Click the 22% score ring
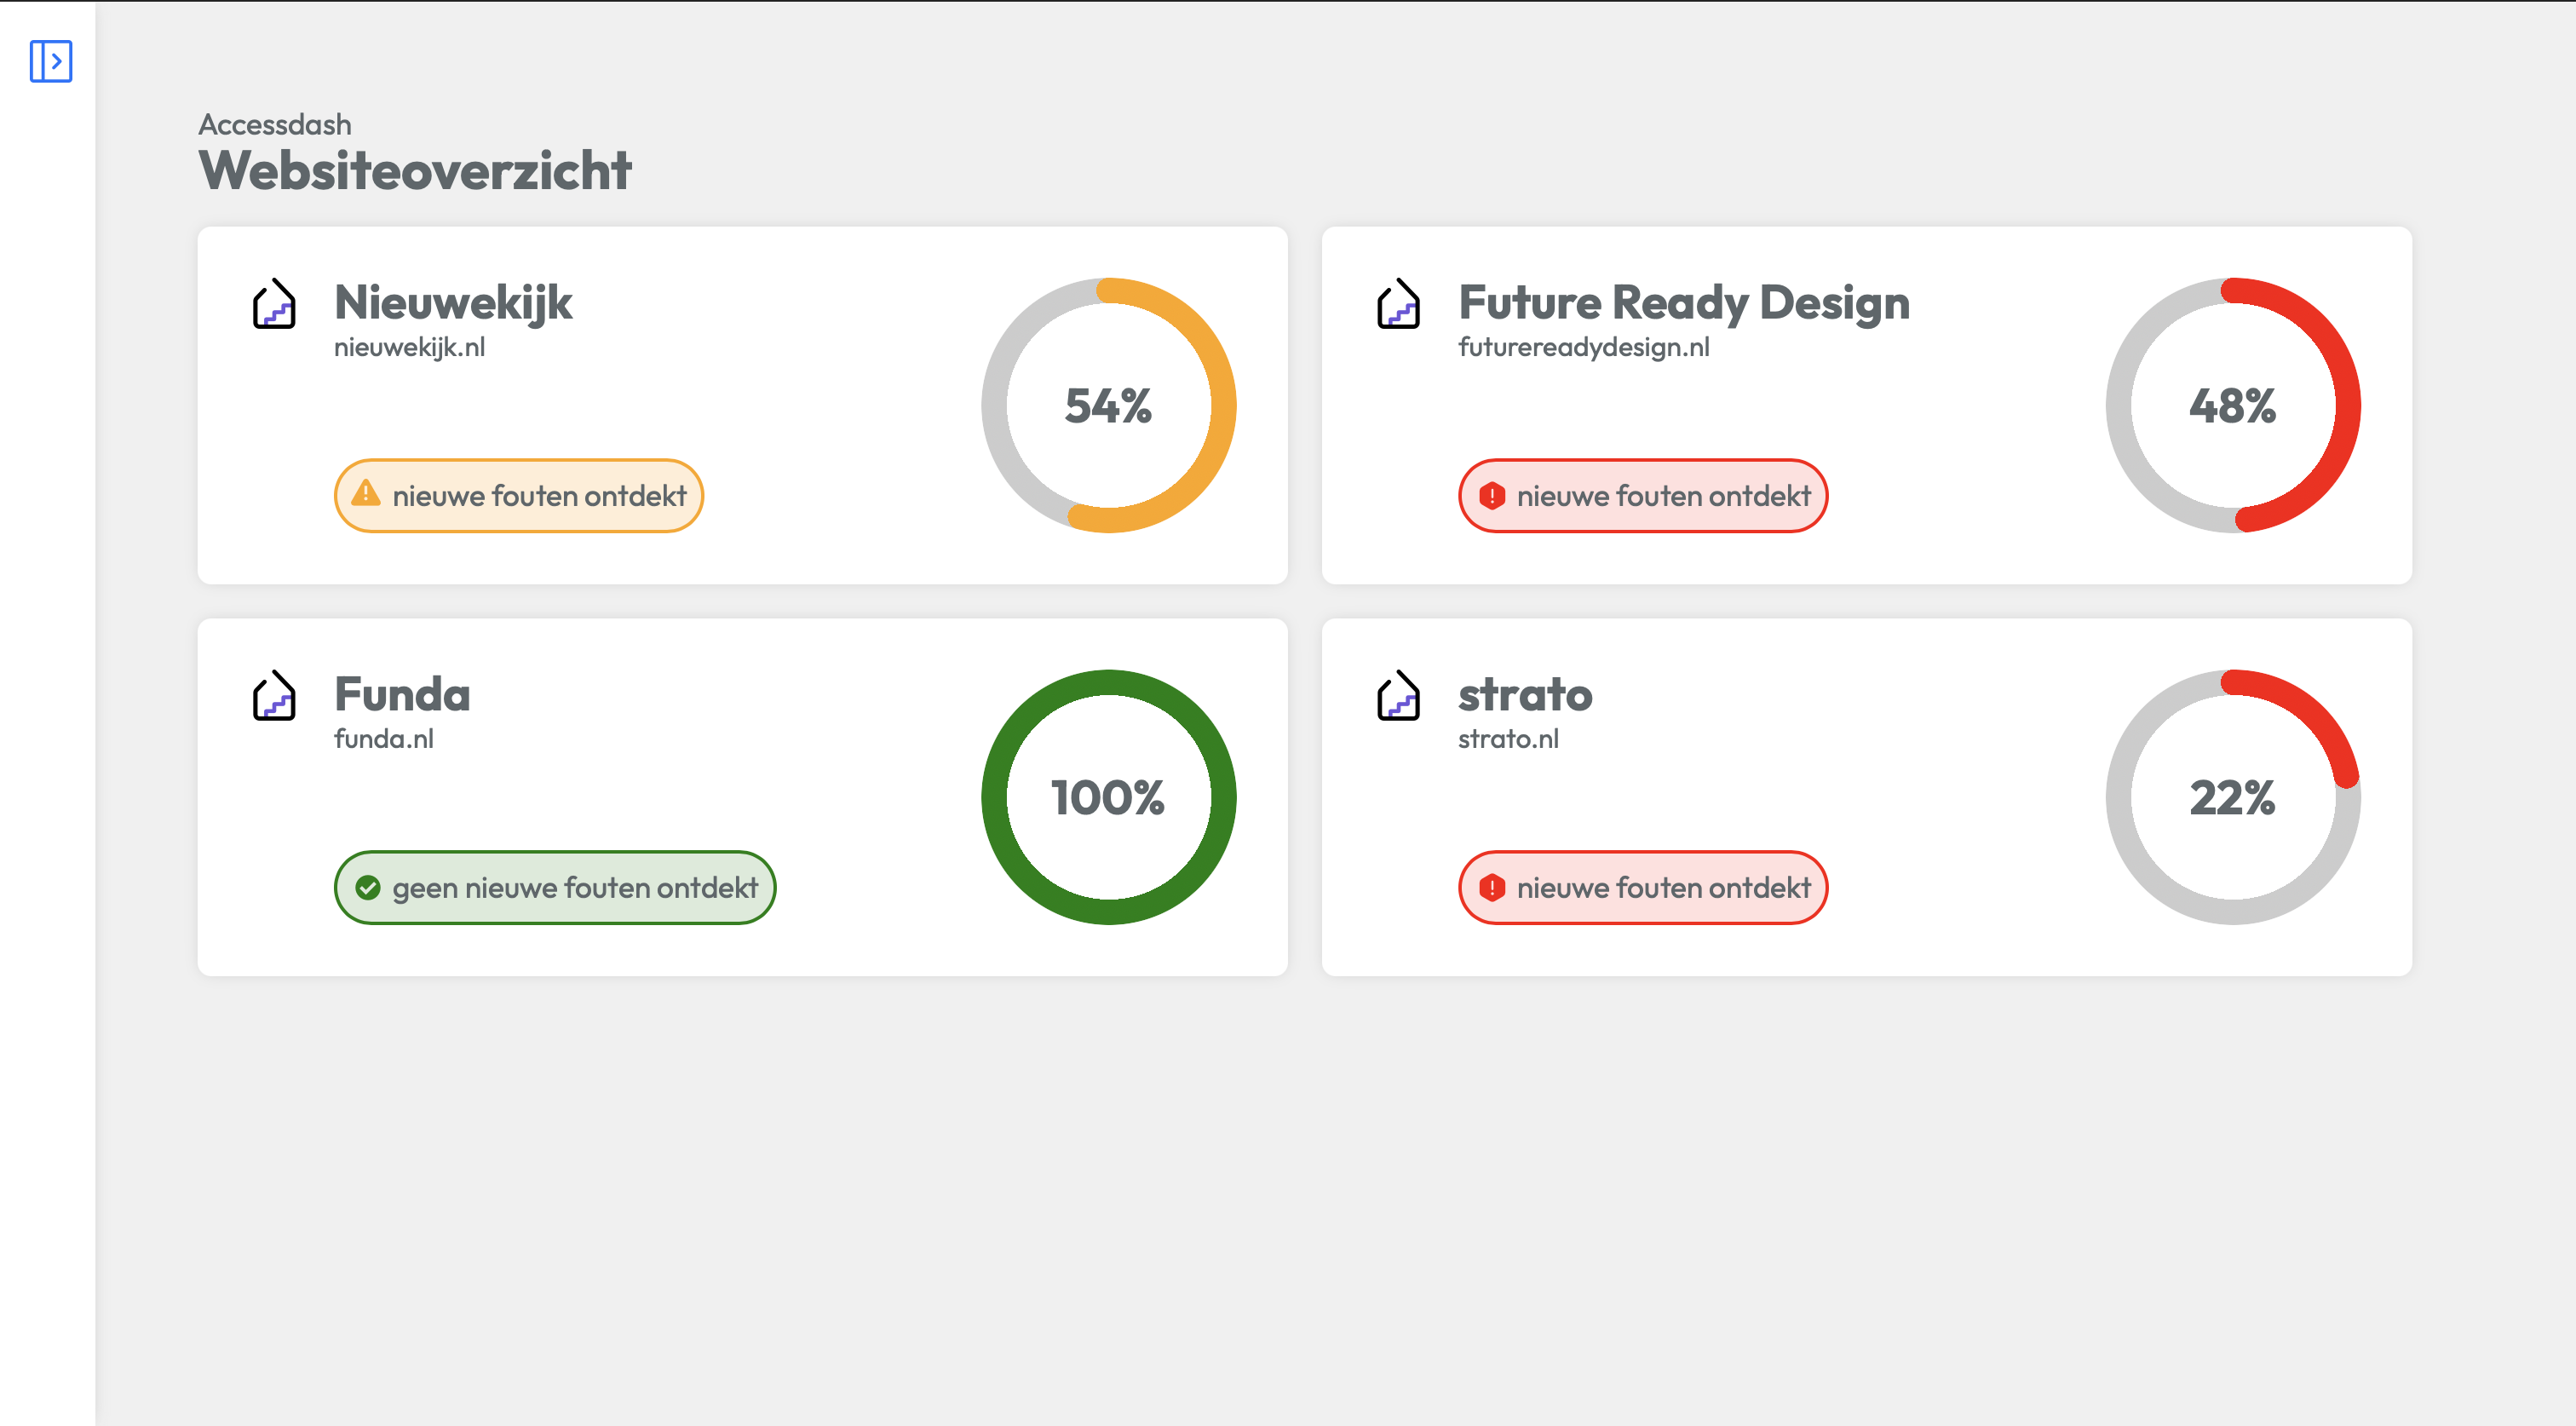The width and height of the screenshot is (2576, 1426). tap(2232, 798)
